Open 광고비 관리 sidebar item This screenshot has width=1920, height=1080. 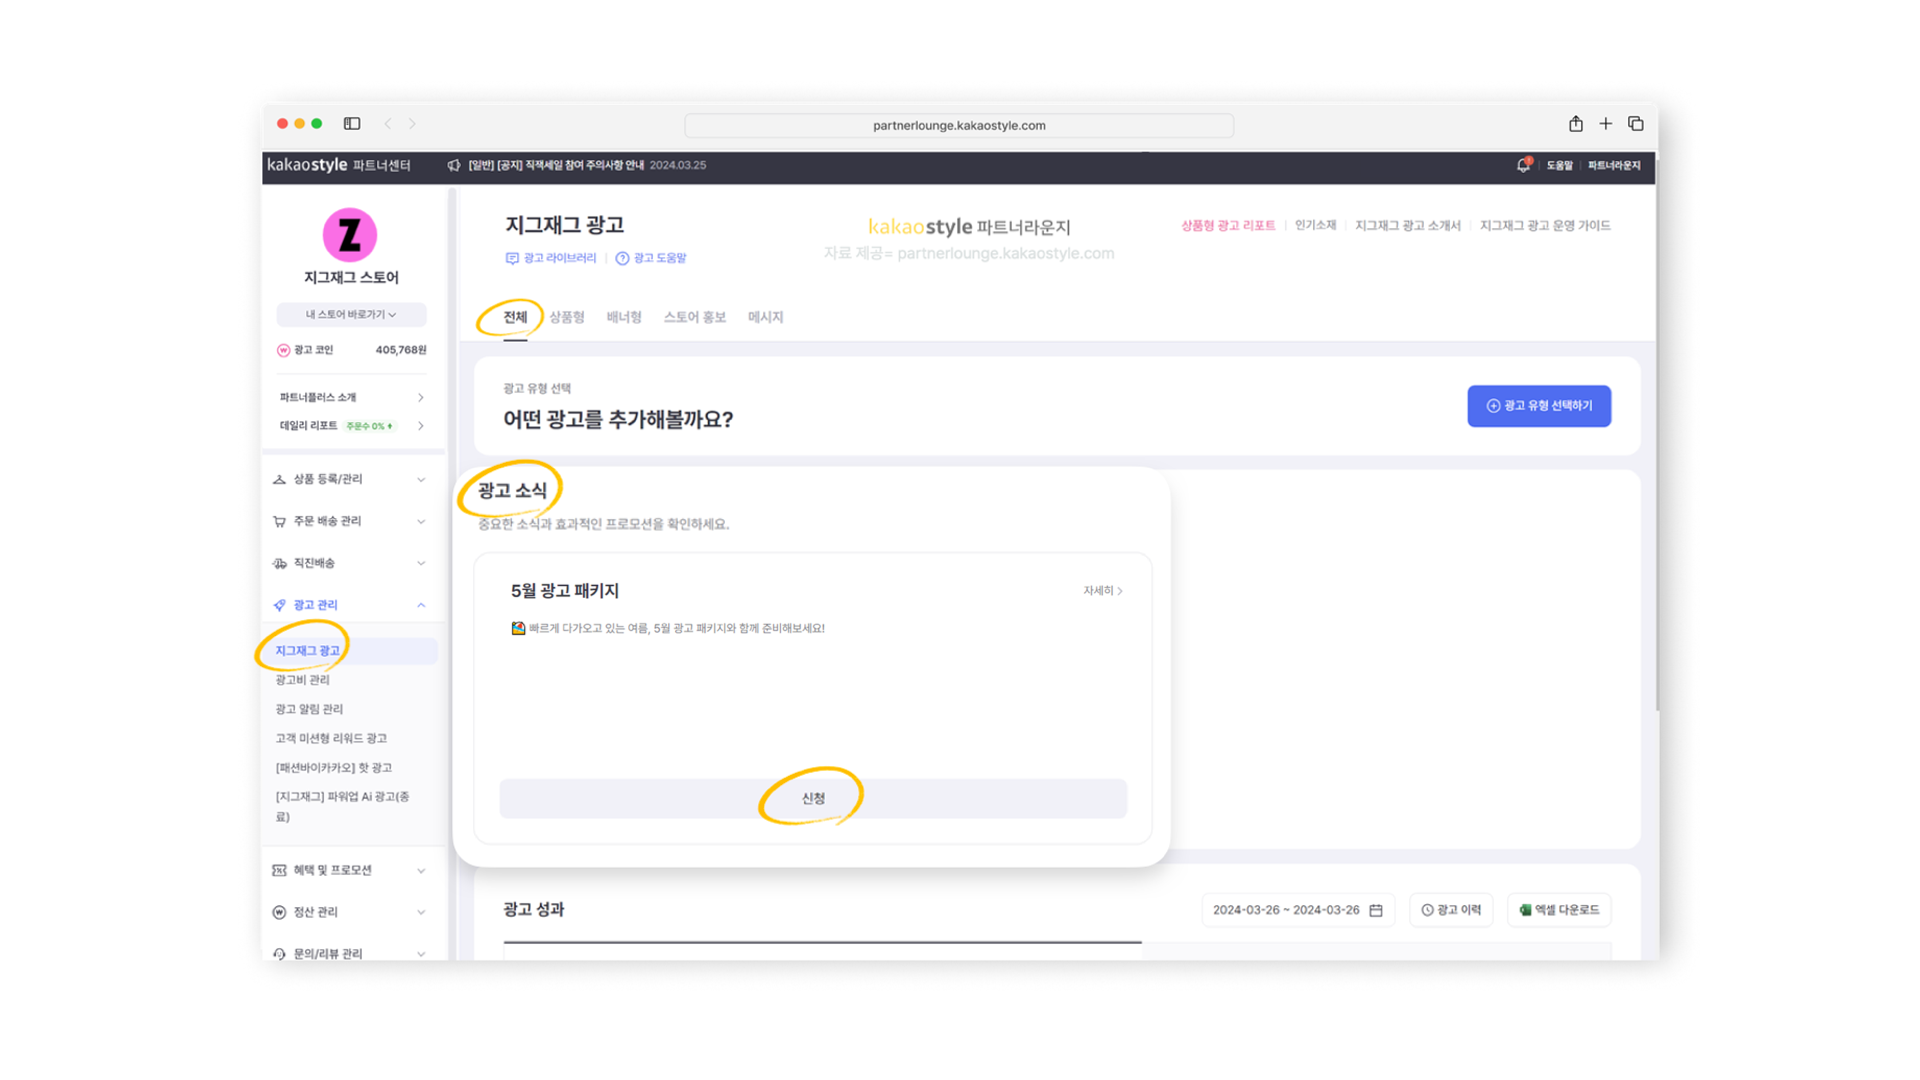click(x=303, y=680)
